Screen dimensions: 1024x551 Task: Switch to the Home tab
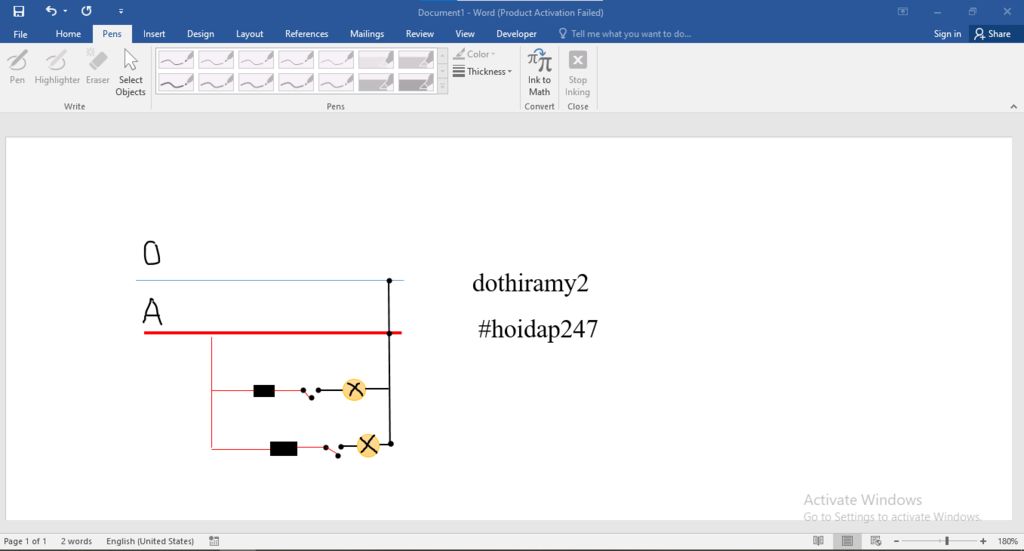click(68, 34)
